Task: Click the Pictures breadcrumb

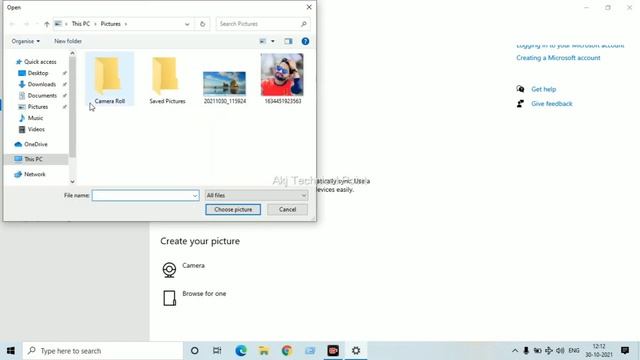Action: point(111,24)
